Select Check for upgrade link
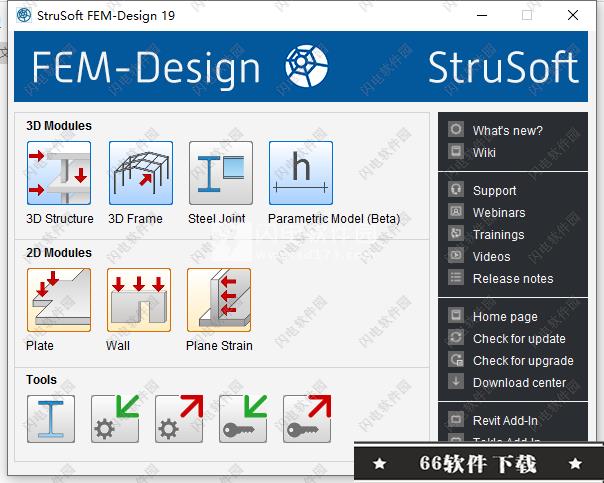 coord(523,361)
